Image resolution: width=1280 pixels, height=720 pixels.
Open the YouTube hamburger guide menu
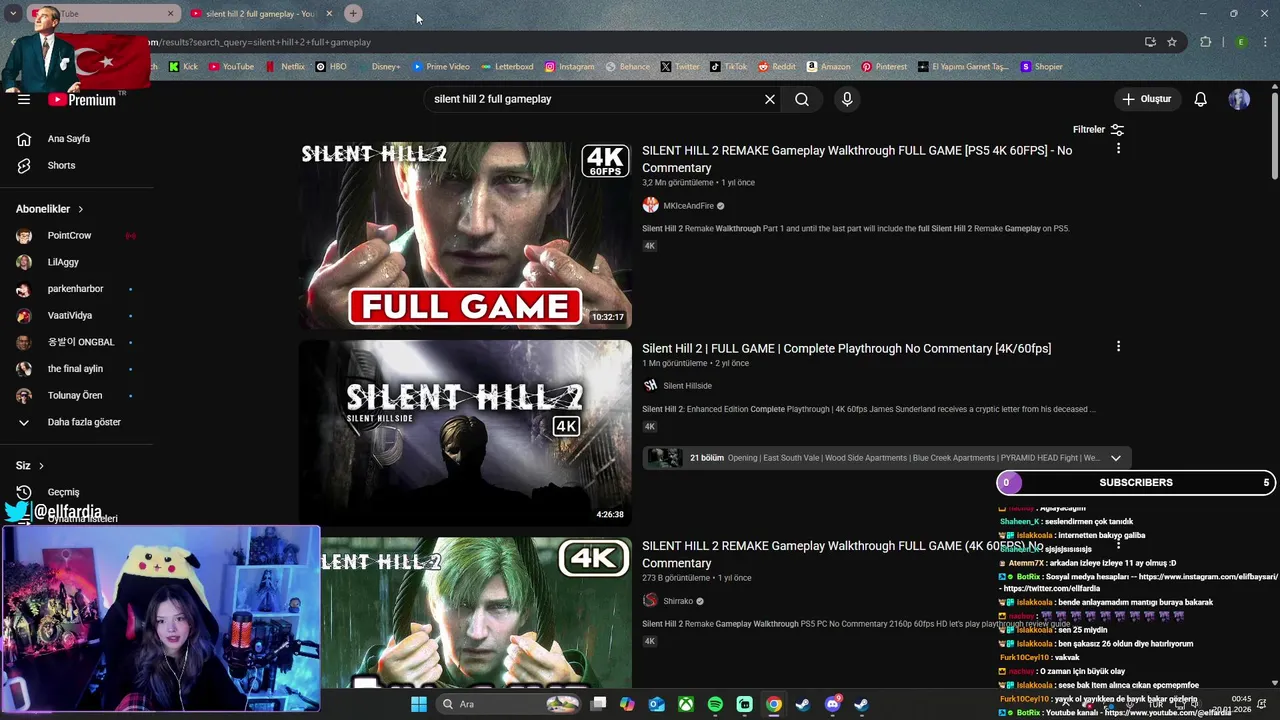[24, 99]
